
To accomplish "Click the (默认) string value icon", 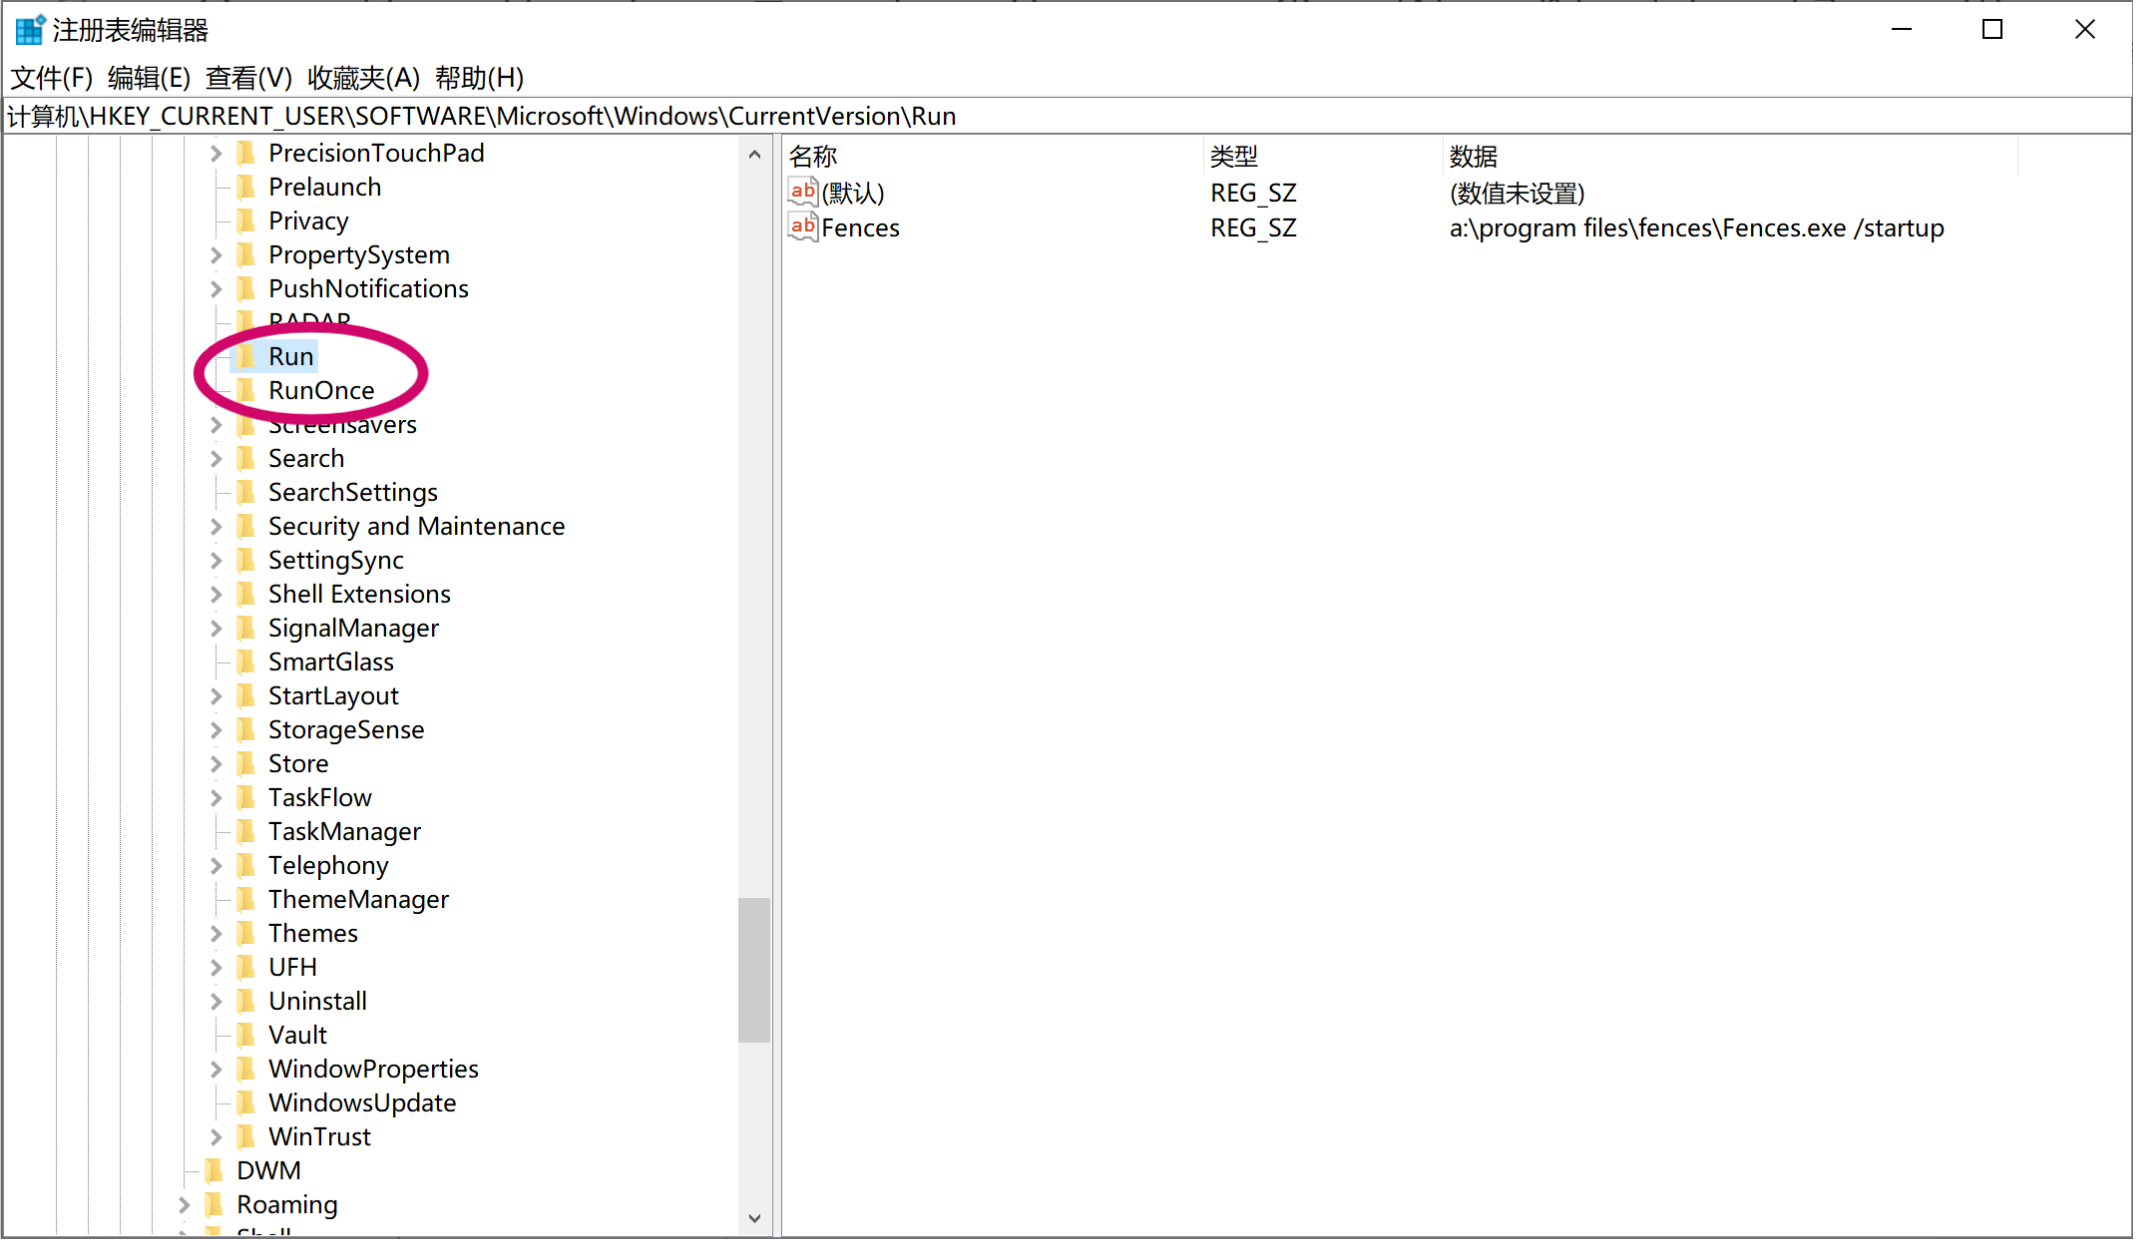I will [801, 191].
